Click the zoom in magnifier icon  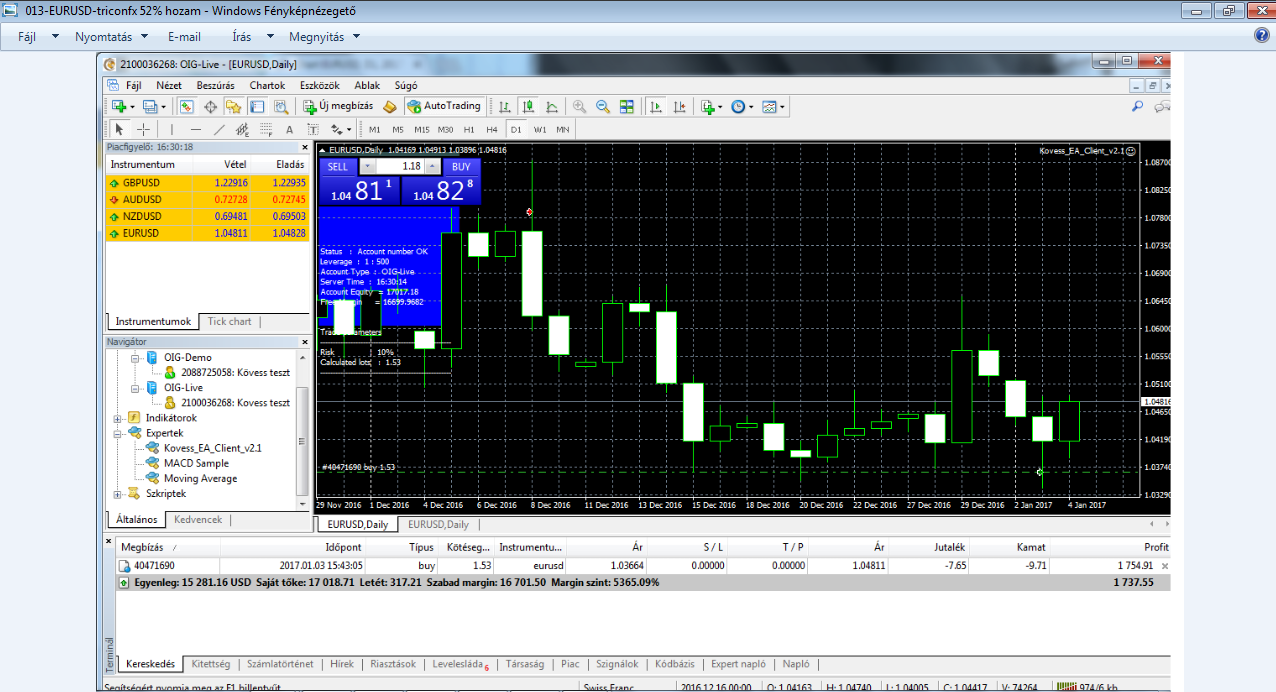coord(579,106)
